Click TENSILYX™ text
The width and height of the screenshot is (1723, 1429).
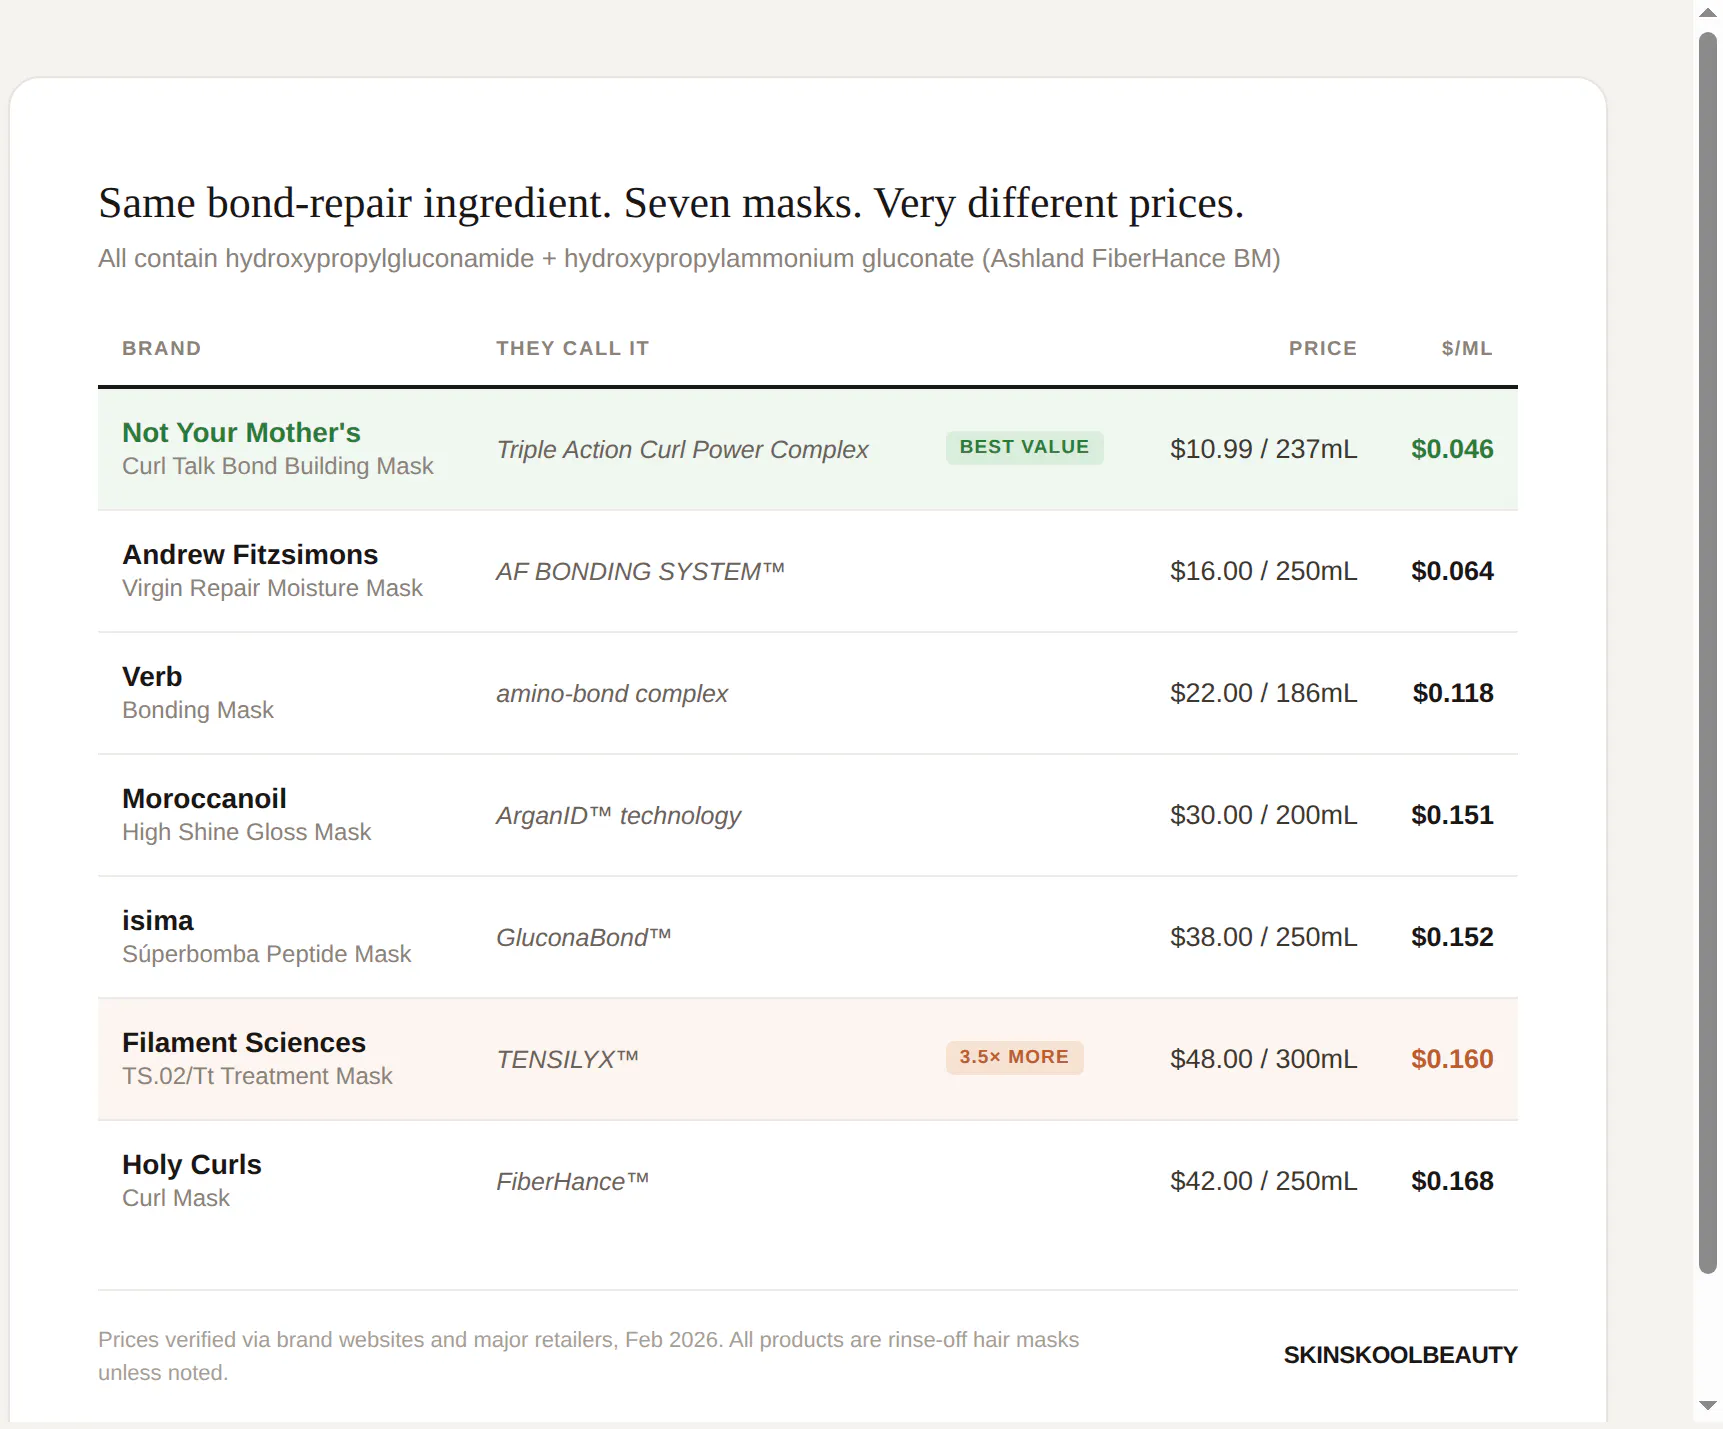[x=567, y=1060]
